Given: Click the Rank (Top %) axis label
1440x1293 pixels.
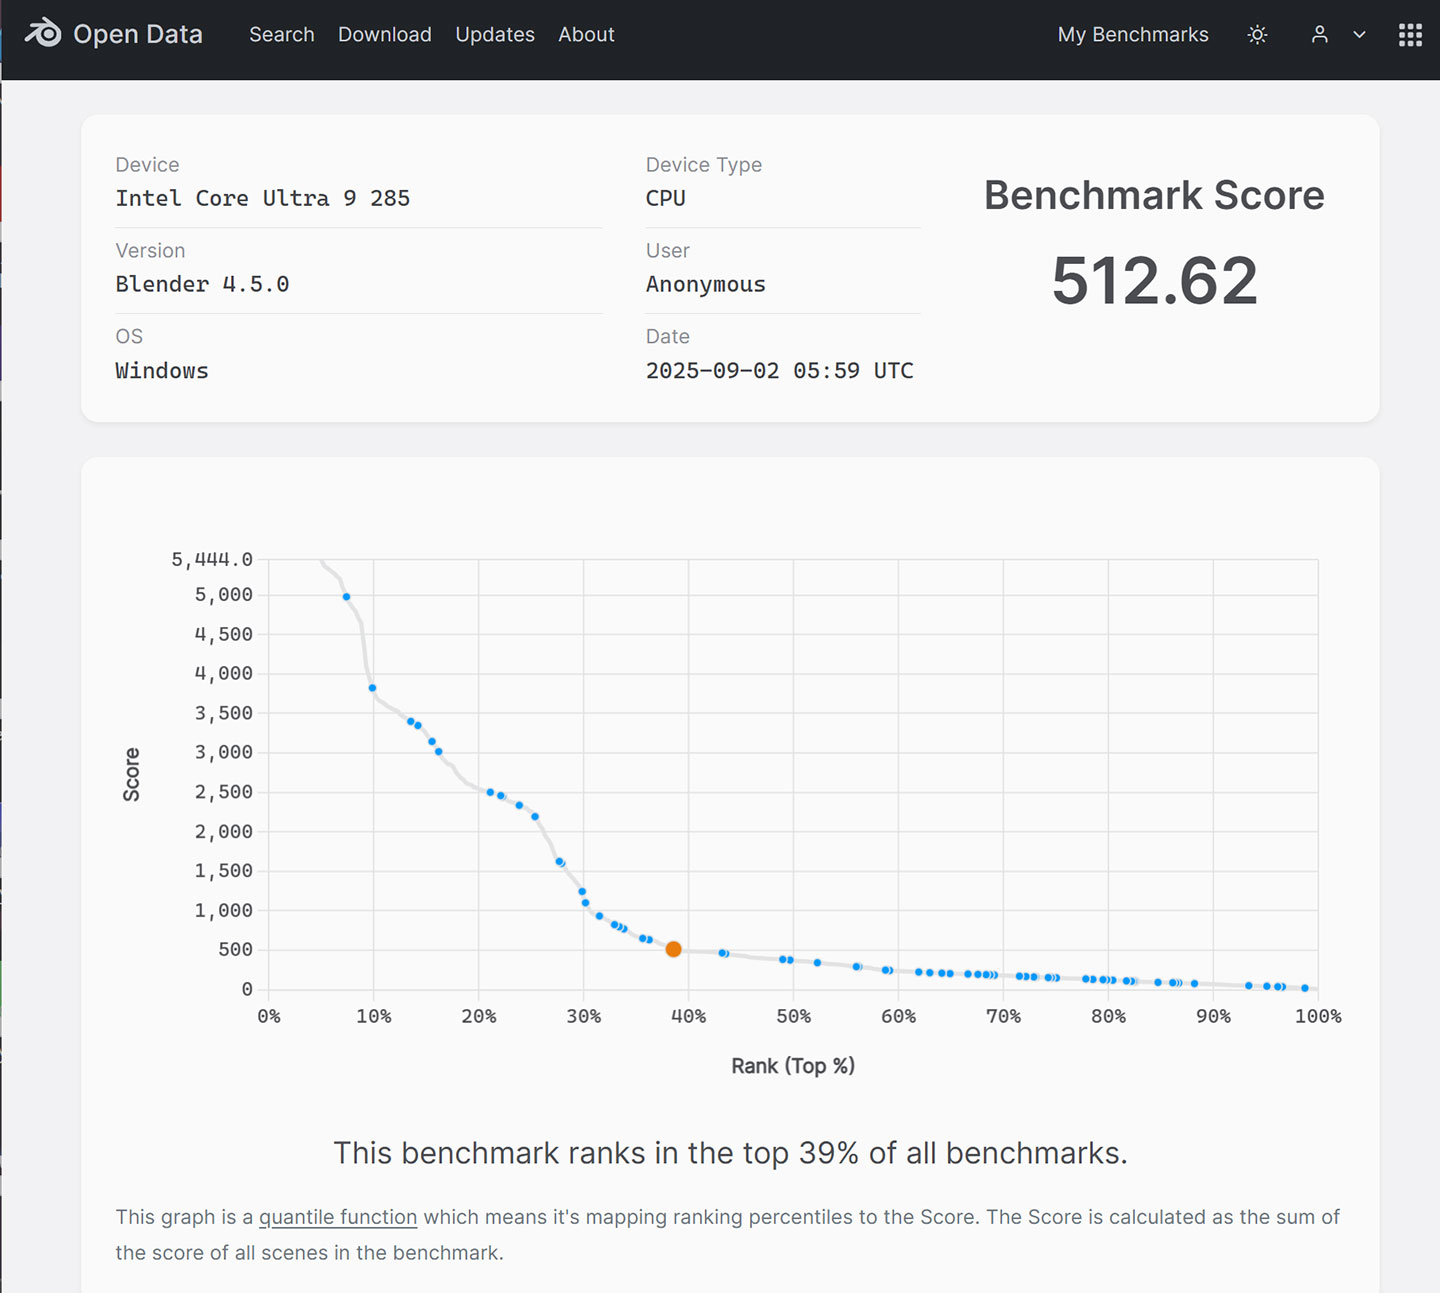Looking at the screenshot, I should [792, 1066].
